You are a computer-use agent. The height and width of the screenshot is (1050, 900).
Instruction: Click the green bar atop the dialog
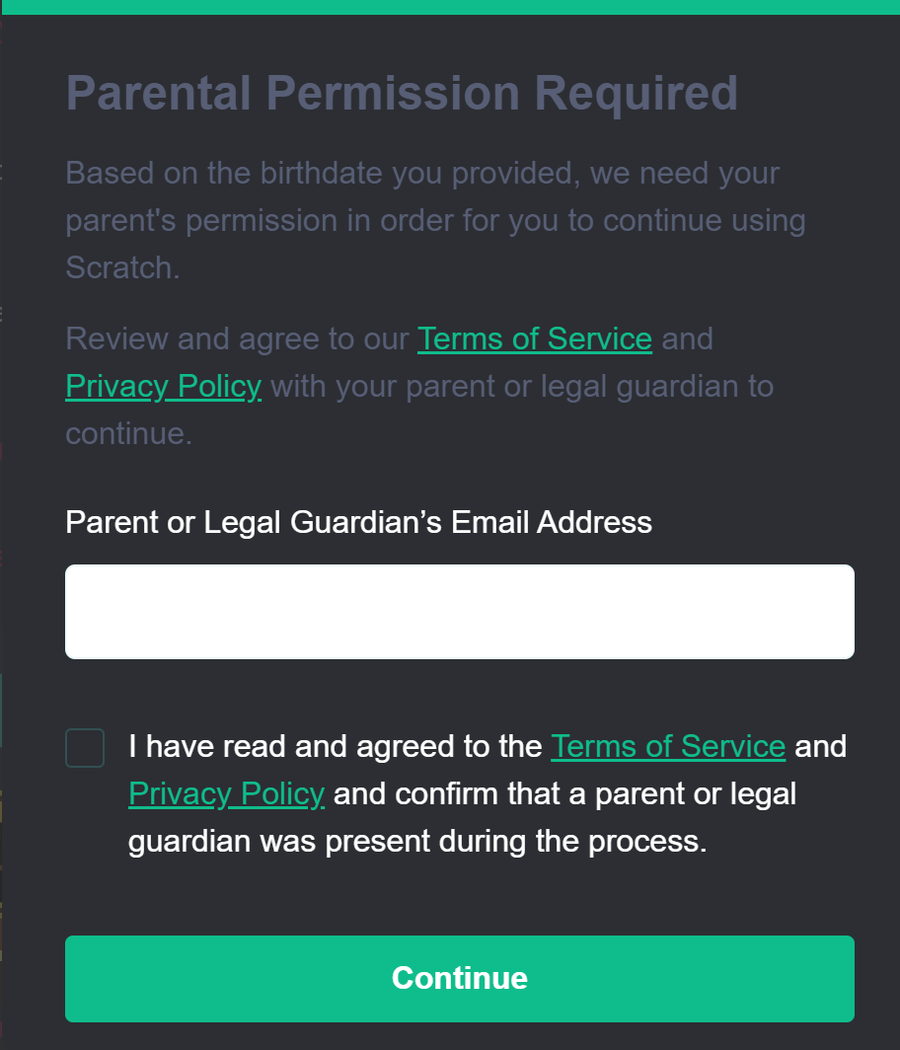click(450, 7)
